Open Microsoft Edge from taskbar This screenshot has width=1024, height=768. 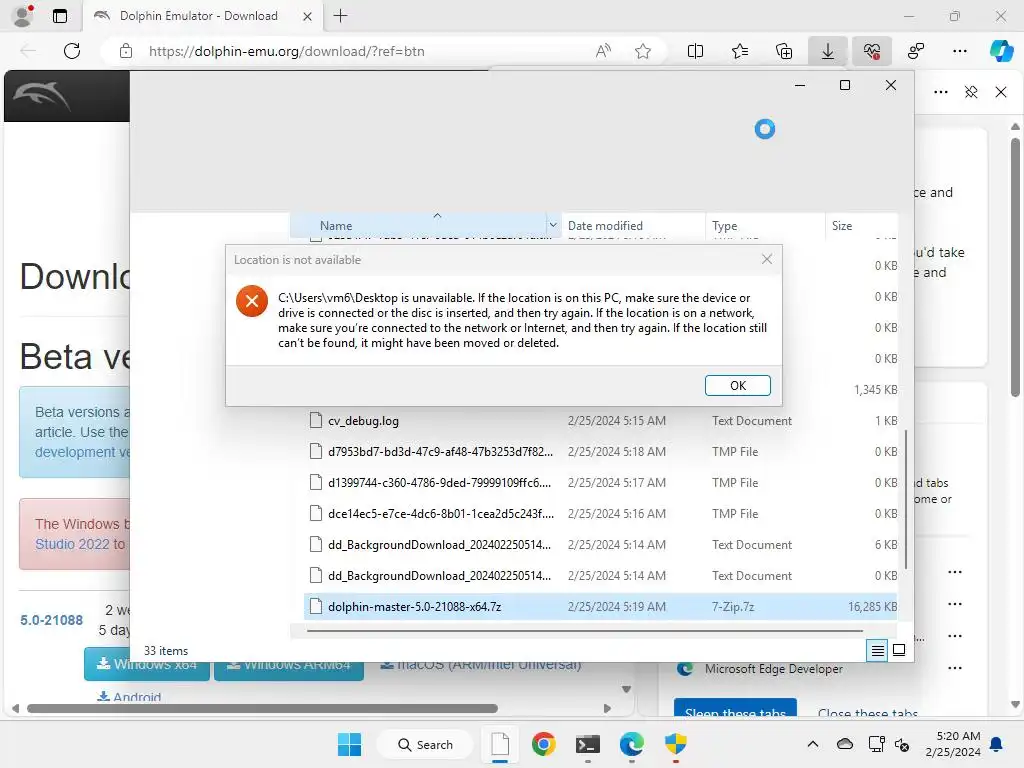pos(632,744)
